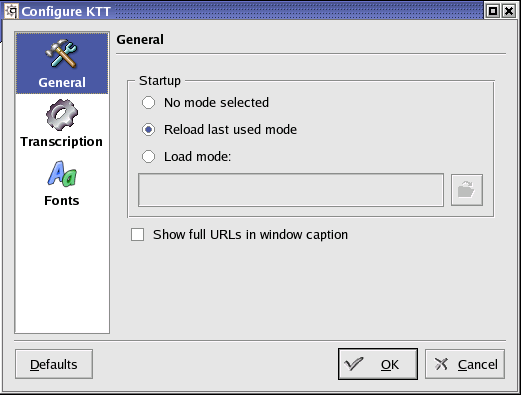Image resolution: width=521 pixels, height=395 pixels.
Task: Click the folder browse icon beside the mode field
Action: click(x=467, y=190)
